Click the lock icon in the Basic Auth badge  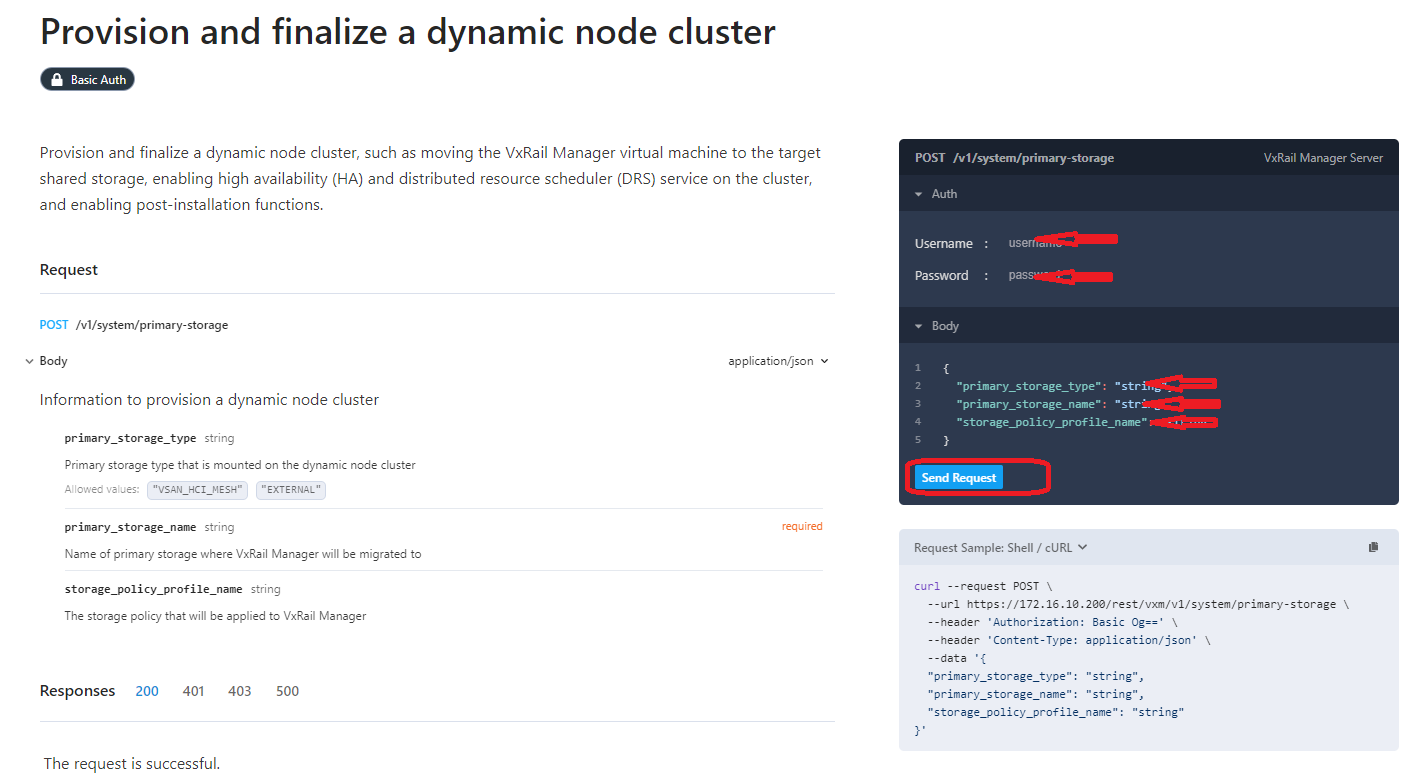[x=58, y=78]
